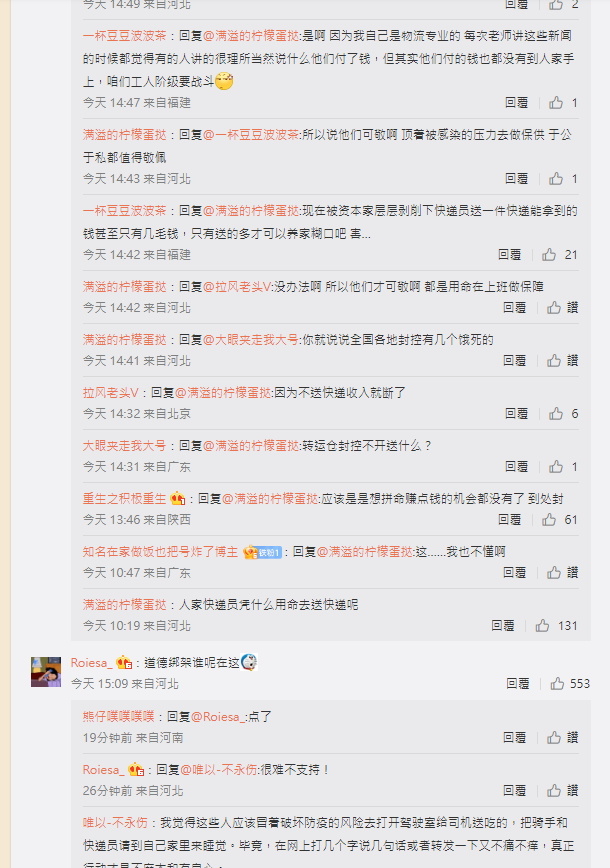Reply to Roiesa_'s 15:09 comment

click(x=518, y=684)
